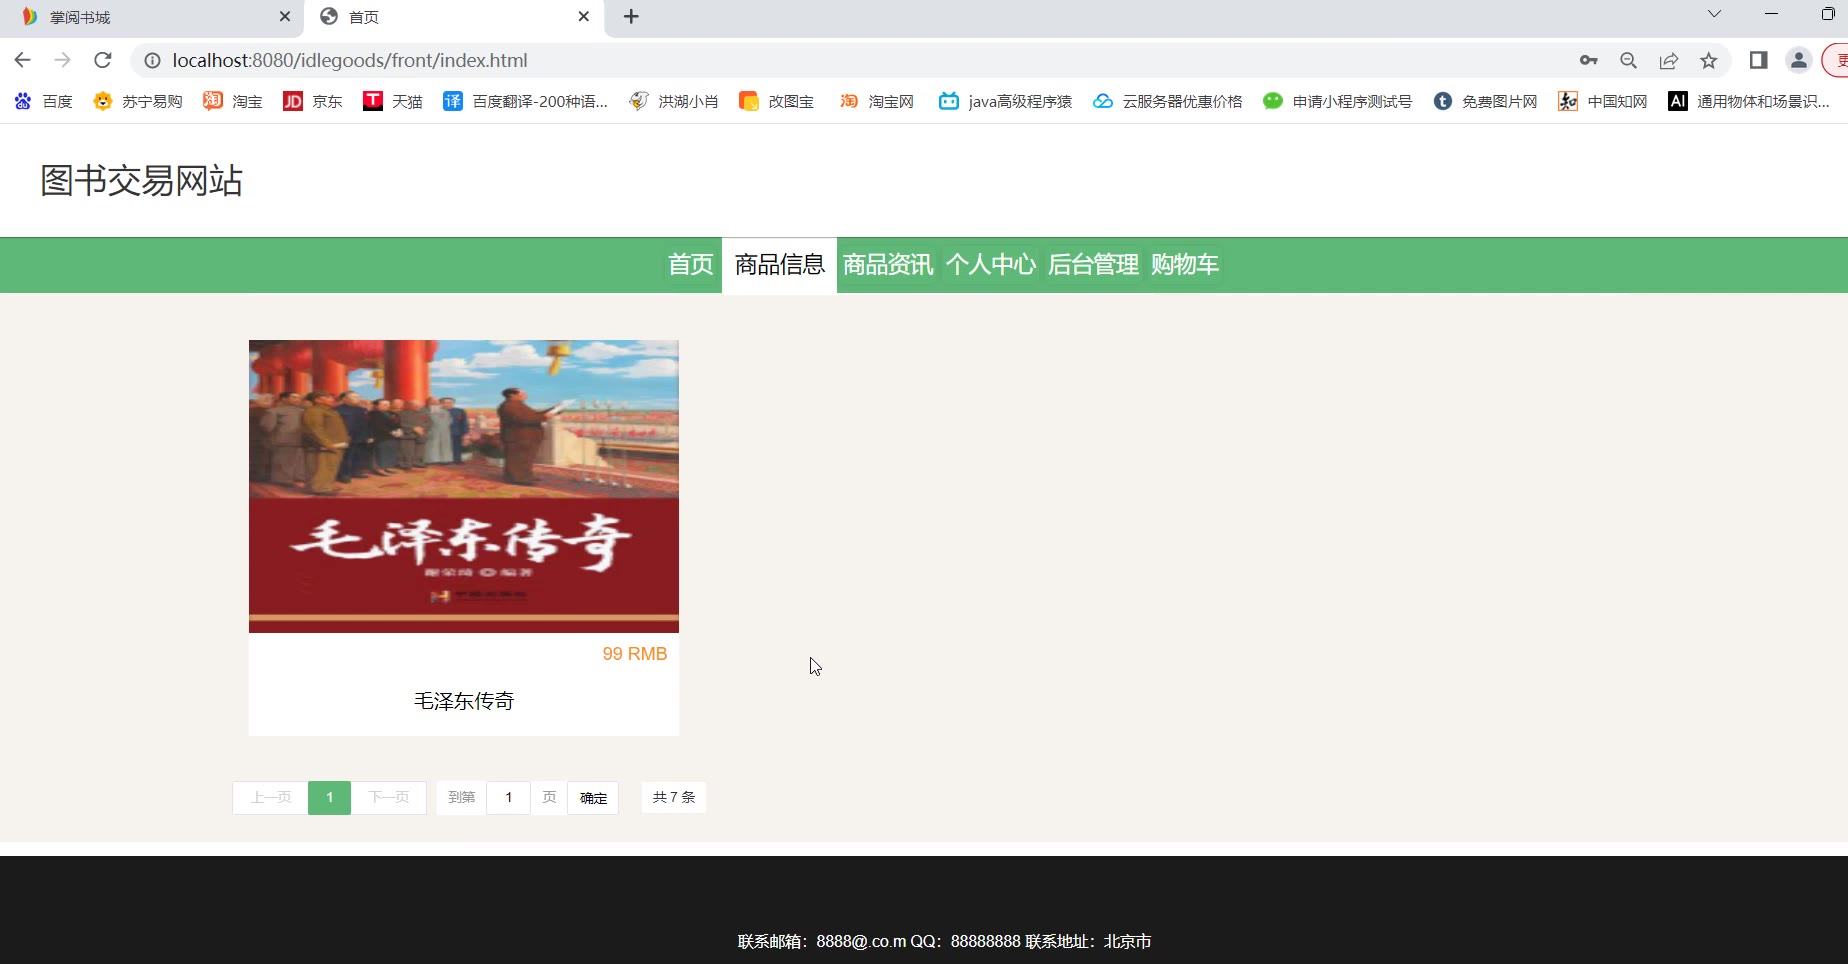The image size is (1848, 964).
Task: Open the 后台管理 navigation item
Action: click(x=1094, y=265)
